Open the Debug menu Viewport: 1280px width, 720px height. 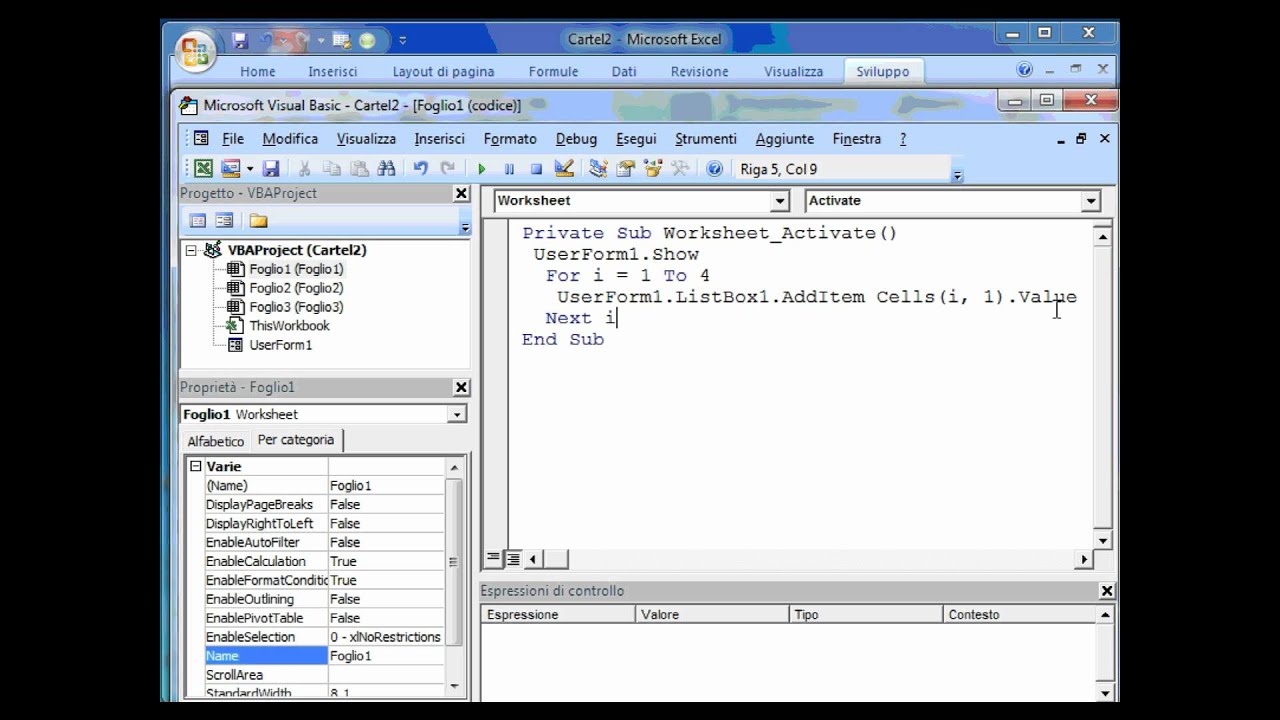(576, 139)
